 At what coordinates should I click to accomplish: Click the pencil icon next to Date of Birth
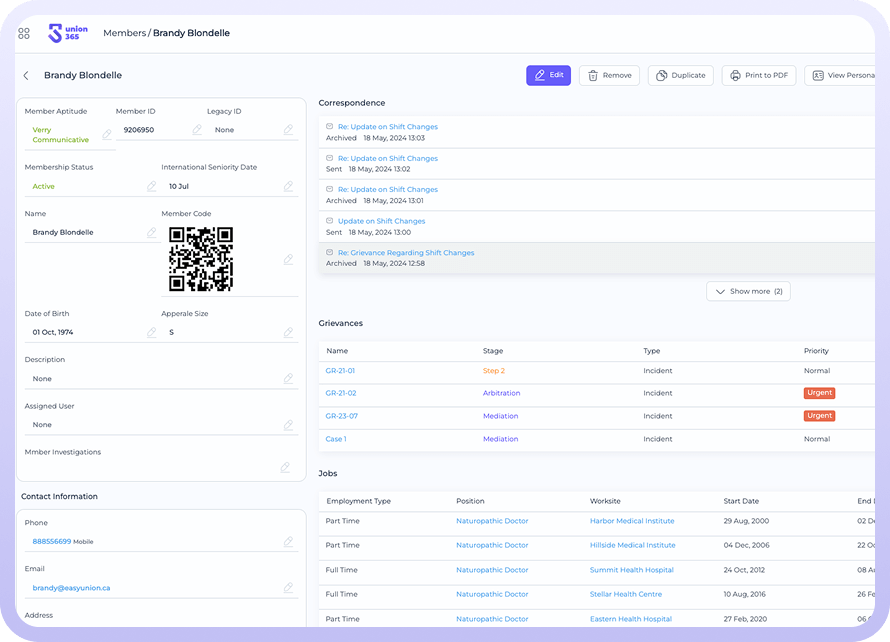pos(152,332)
